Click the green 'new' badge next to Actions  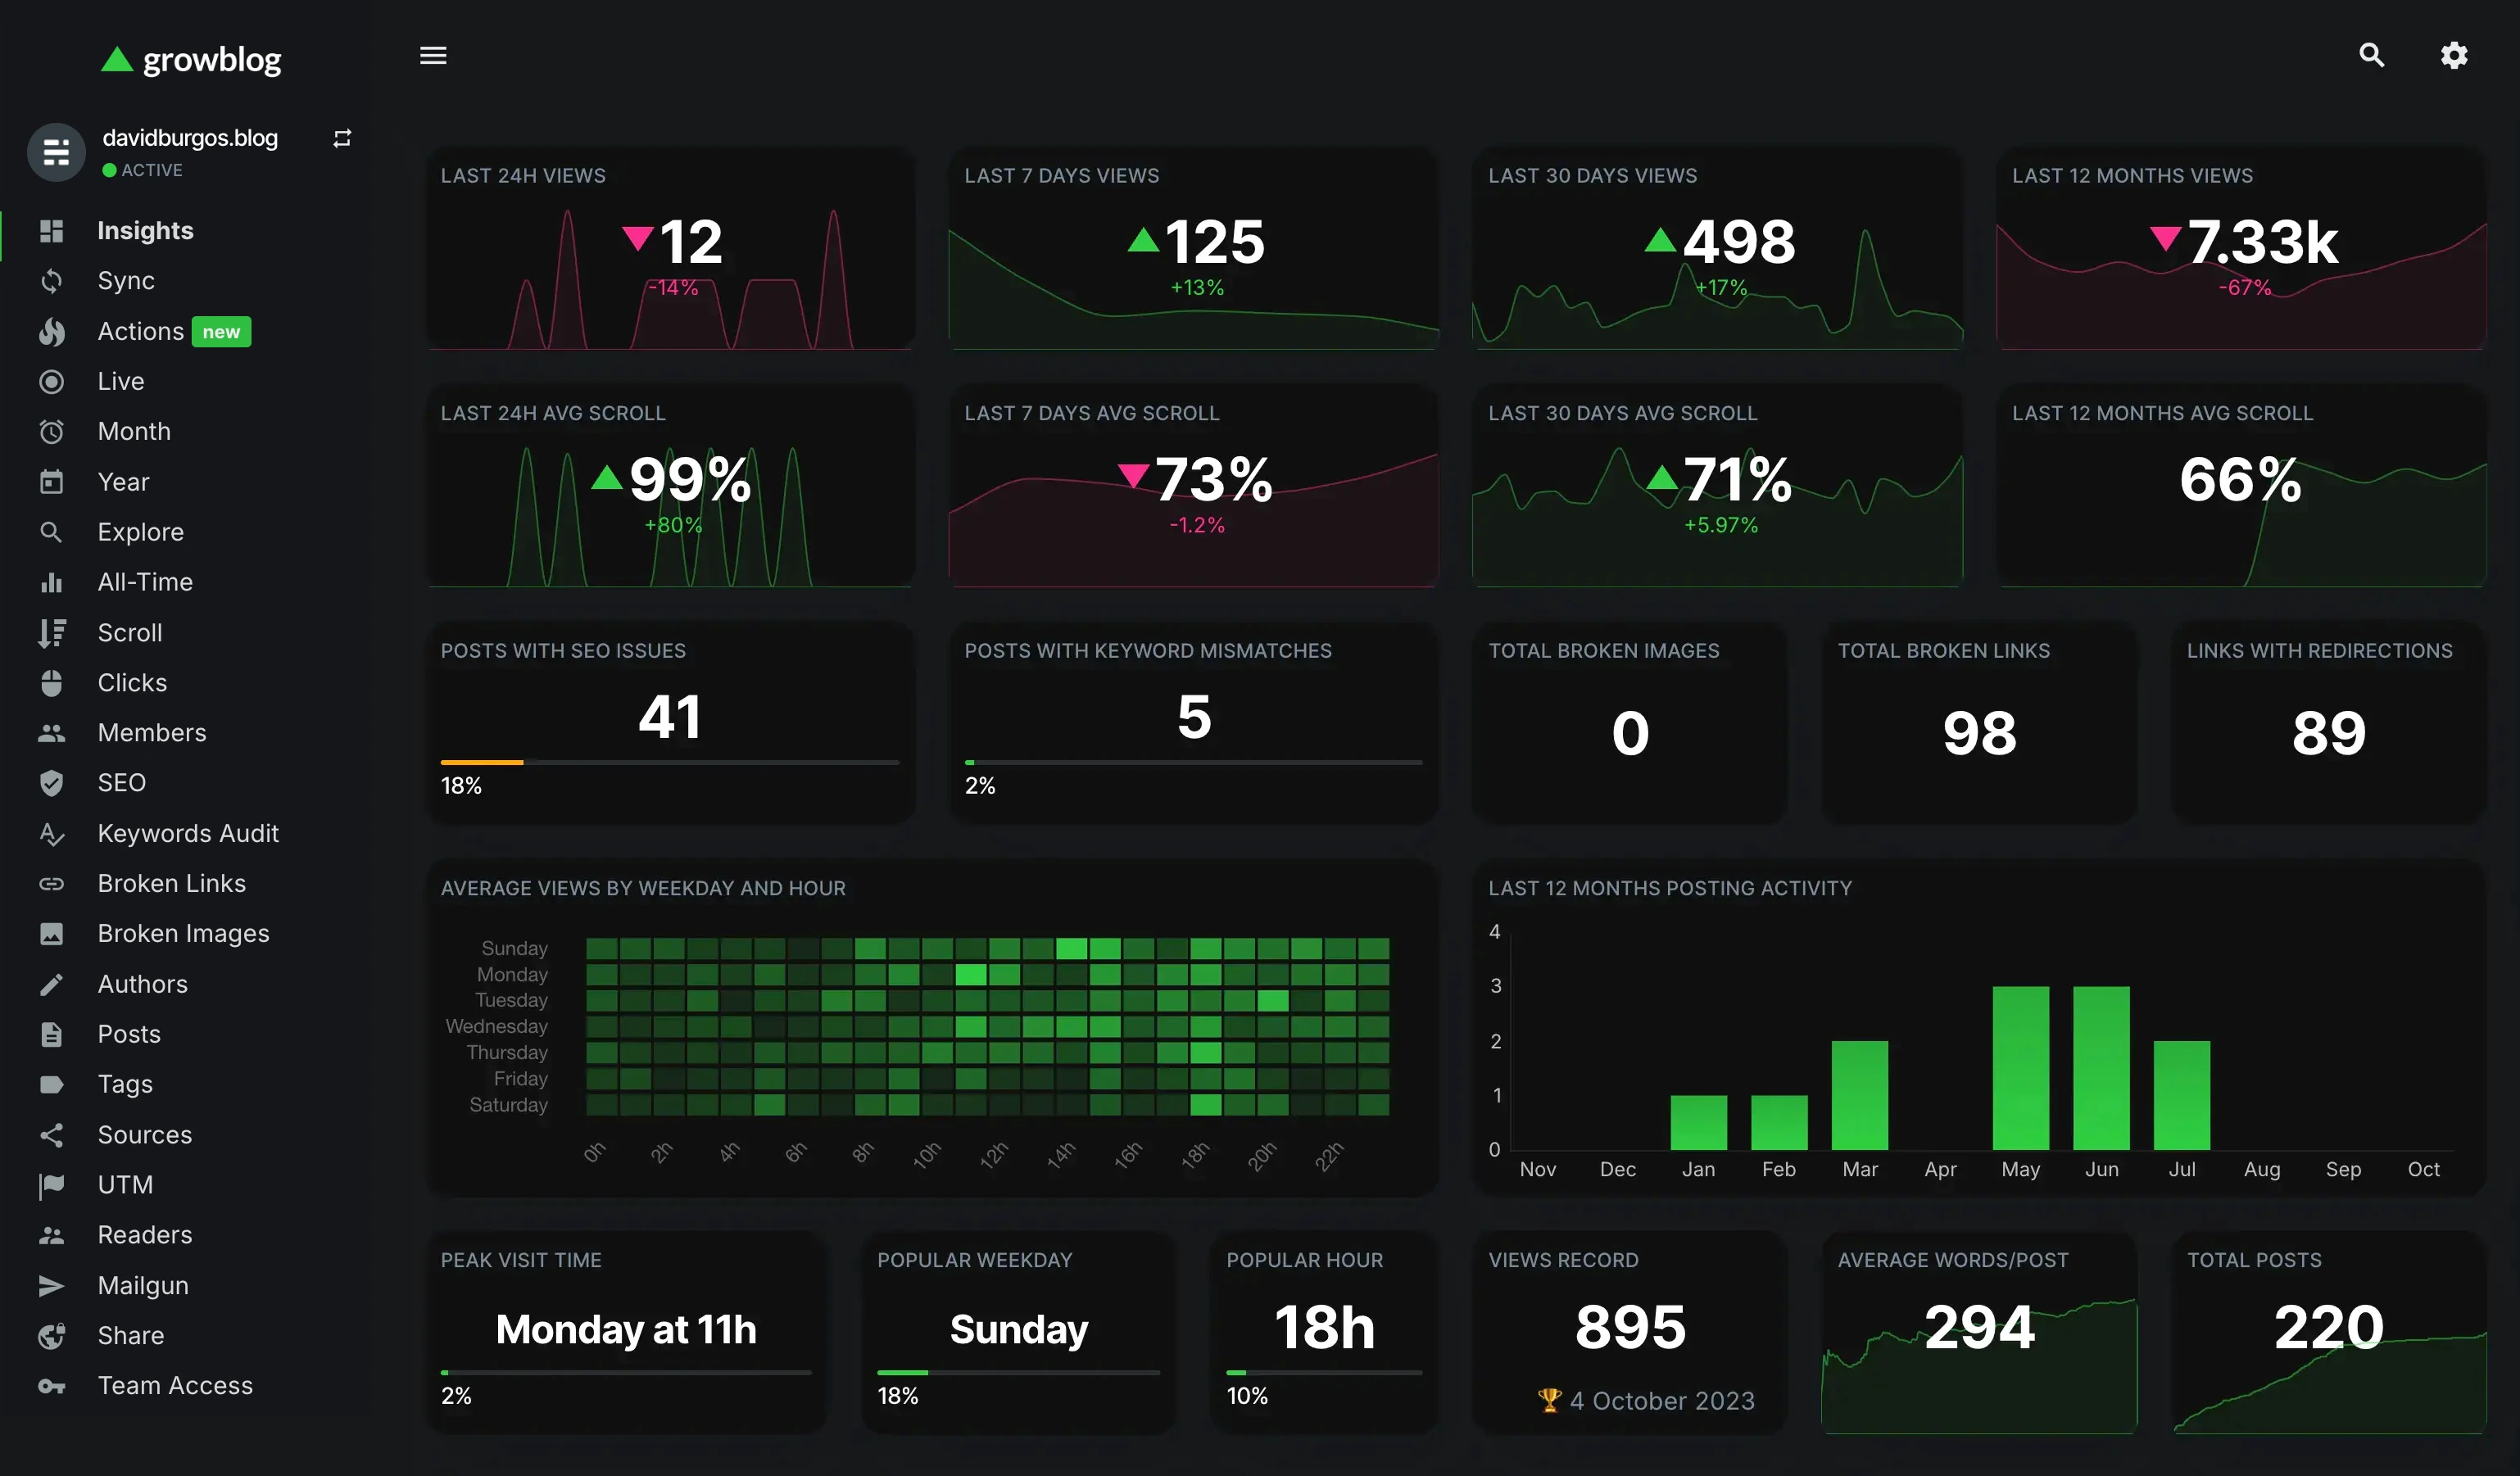[221, 332]
